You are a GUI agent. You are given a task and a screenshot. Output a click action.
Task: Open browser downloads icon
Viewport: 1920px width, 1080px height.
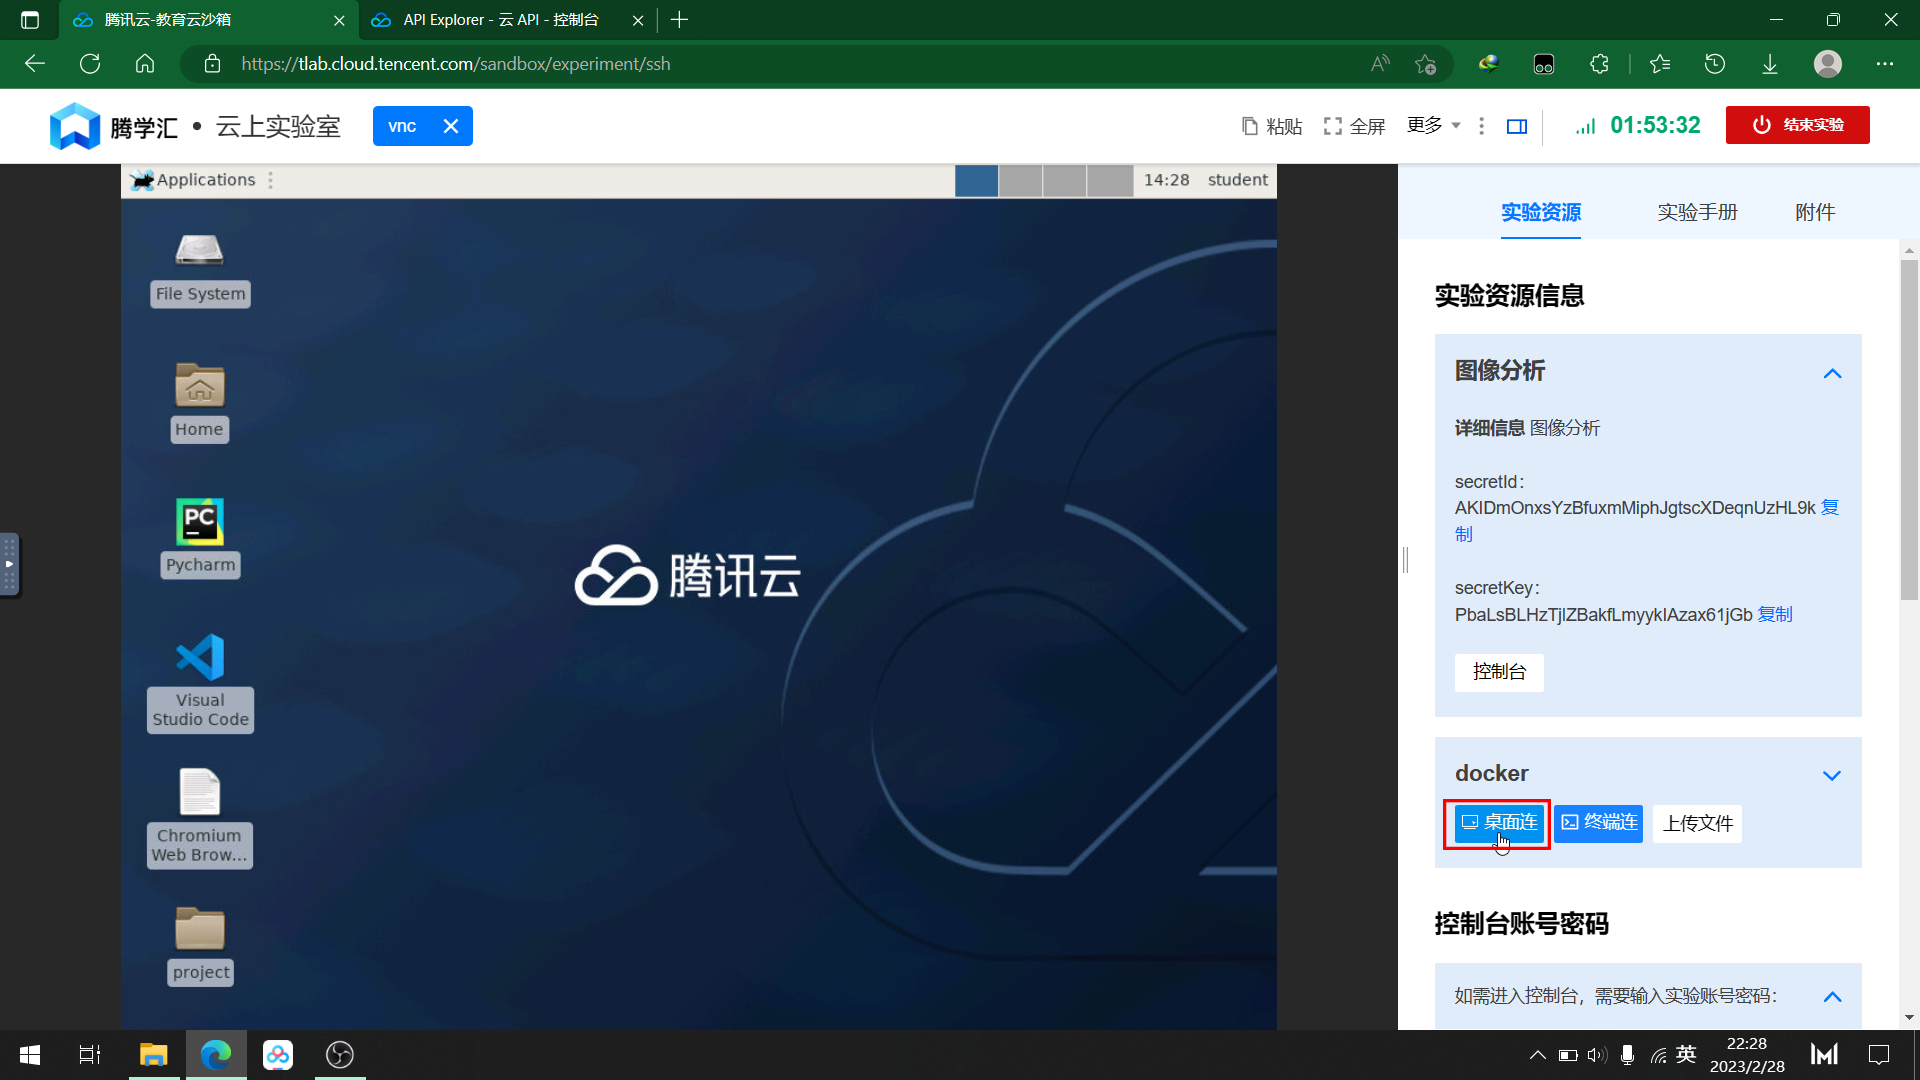1770,64
